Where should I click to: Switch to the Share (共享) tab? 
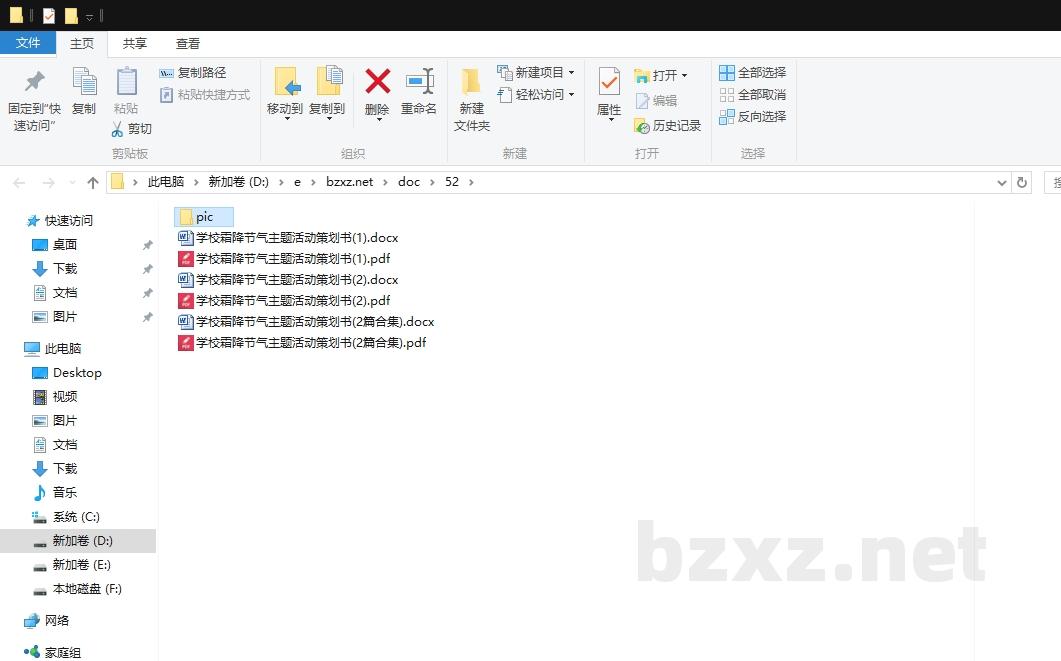click(x=134, y=44)
